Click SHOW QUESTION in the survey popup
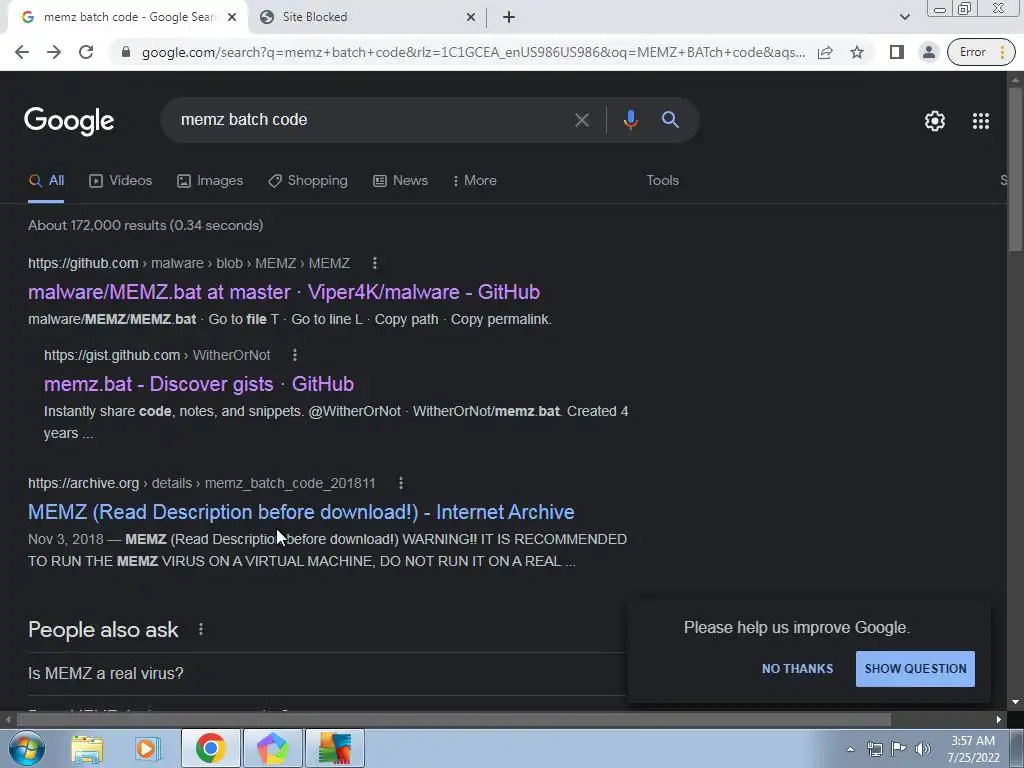Image resolution: width=1024 pixels, height=768 pixels. [915, 669]
